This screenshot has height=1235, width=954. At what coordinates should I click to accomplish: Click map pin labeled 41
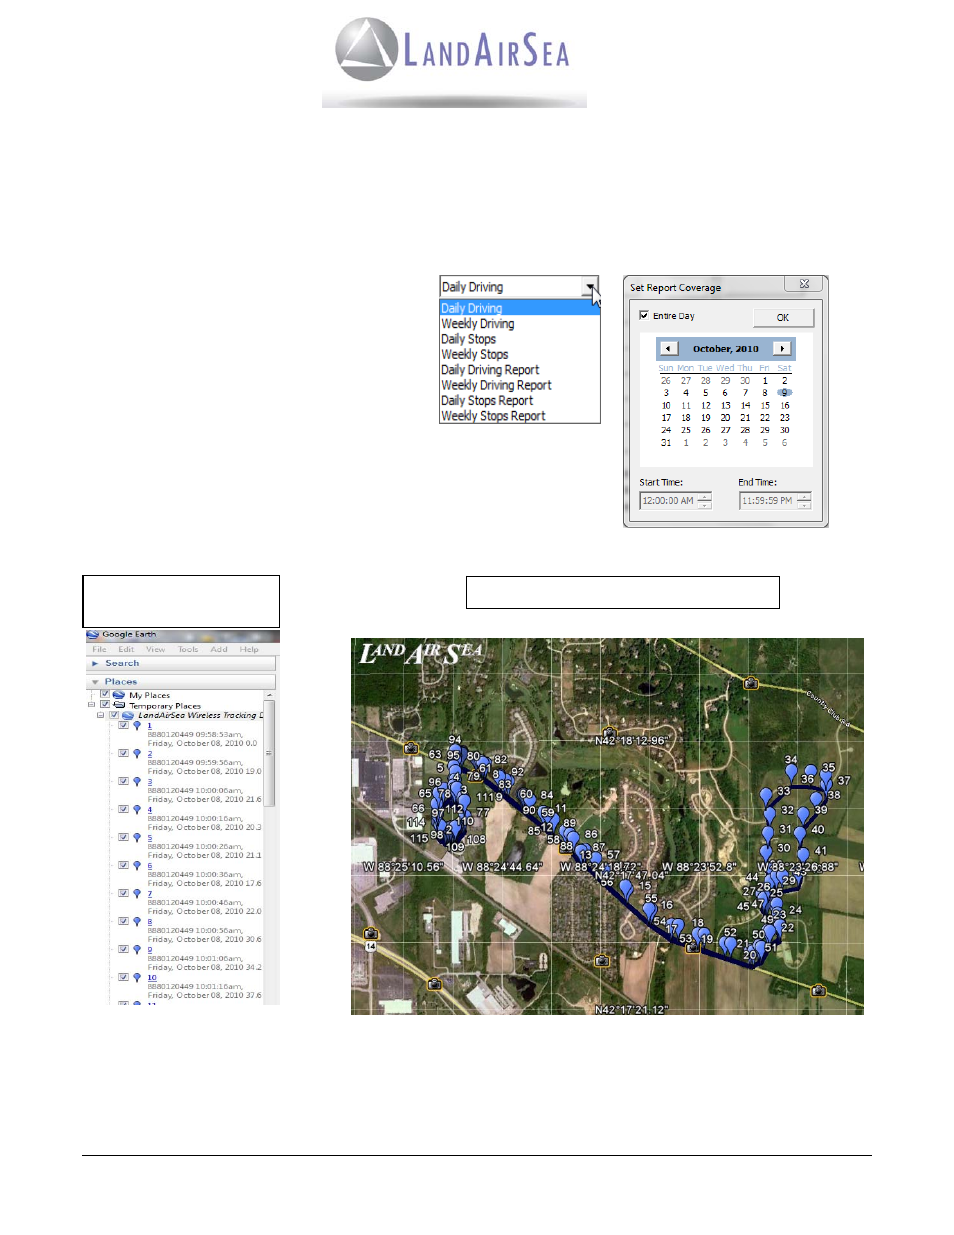[803, 857]
